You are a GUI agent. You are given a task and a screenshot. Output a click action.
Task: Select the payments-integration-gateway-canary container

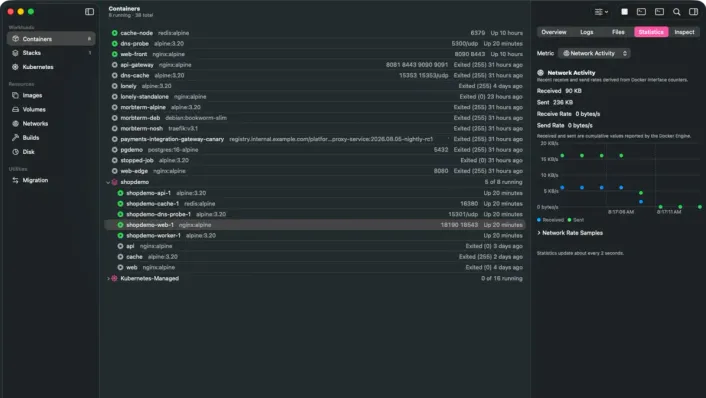[x=315, y=139]
